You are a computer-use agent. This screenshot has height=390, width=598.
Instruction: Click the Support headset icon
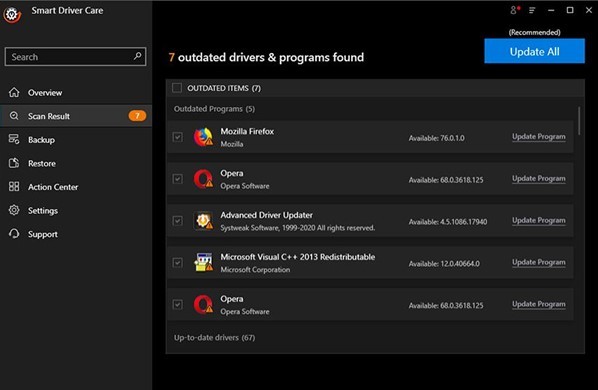point(14,234)
